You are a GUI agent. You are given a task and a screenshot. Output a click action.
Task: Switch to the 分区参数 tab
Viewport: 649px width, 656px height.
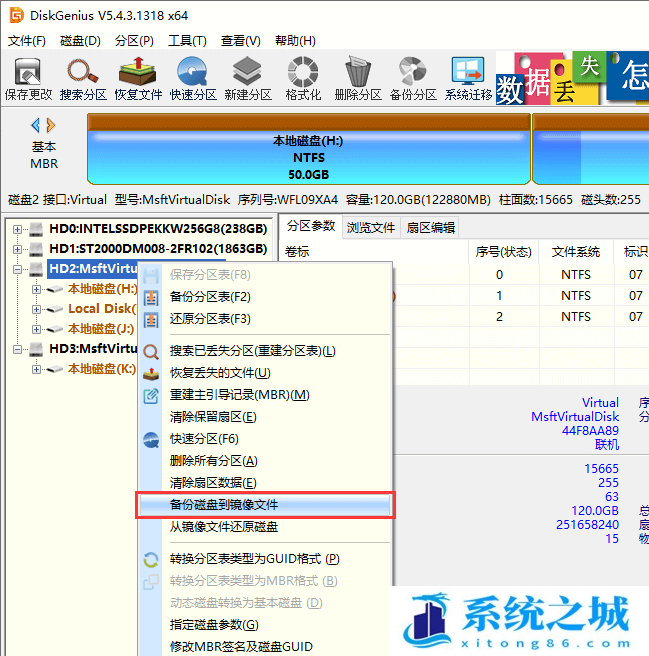click(x=311, y=226)
